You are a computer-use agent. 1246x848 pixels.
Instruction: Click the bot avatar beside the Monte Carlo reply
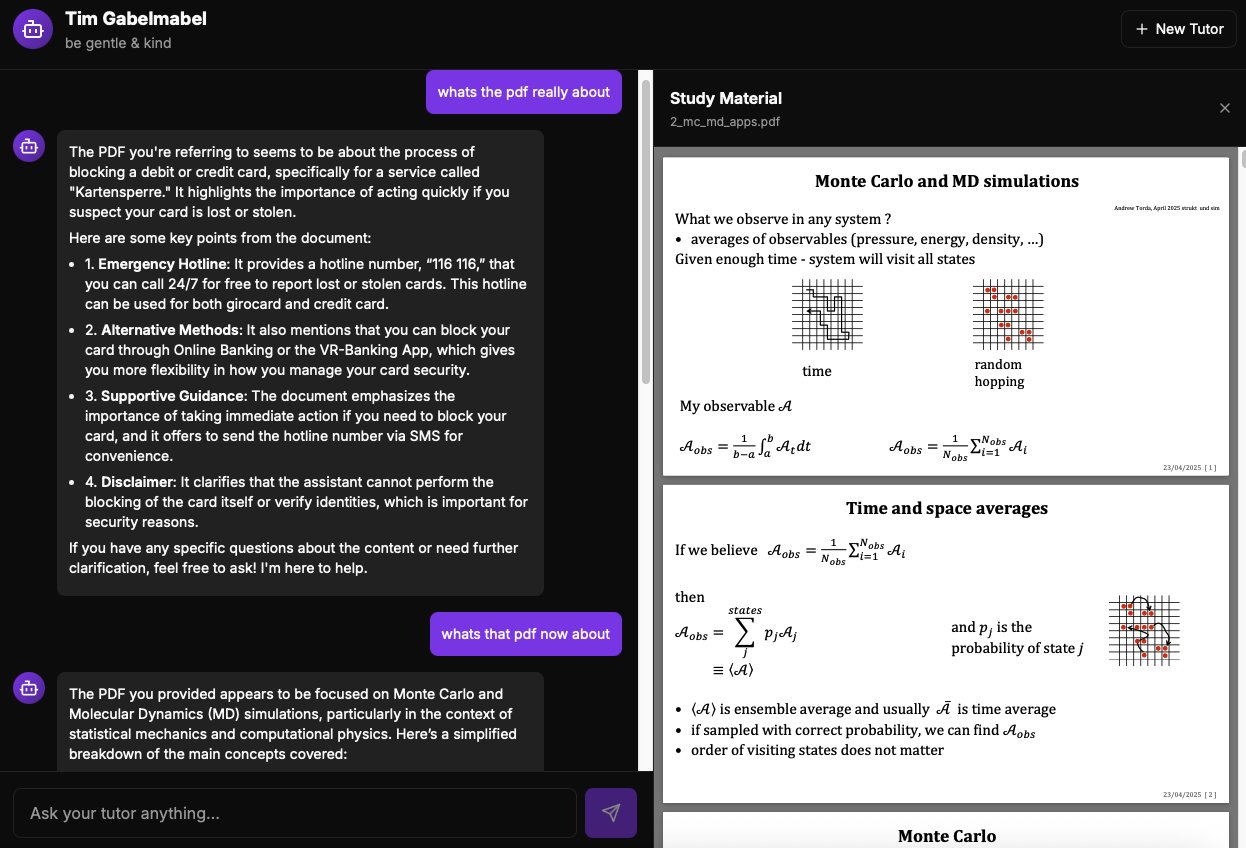29,688
